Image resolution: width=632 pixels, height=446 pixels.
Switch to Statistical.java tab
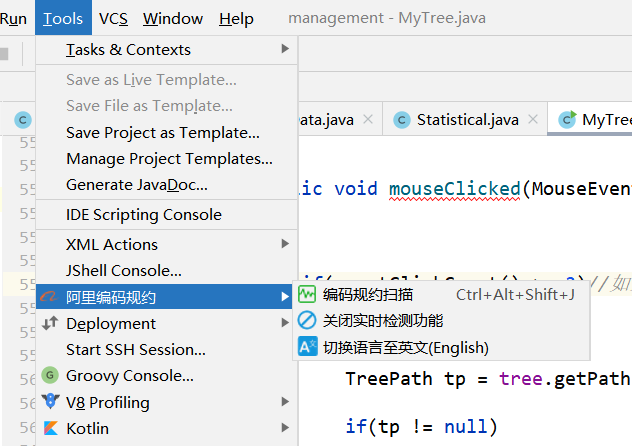(465, 120)
